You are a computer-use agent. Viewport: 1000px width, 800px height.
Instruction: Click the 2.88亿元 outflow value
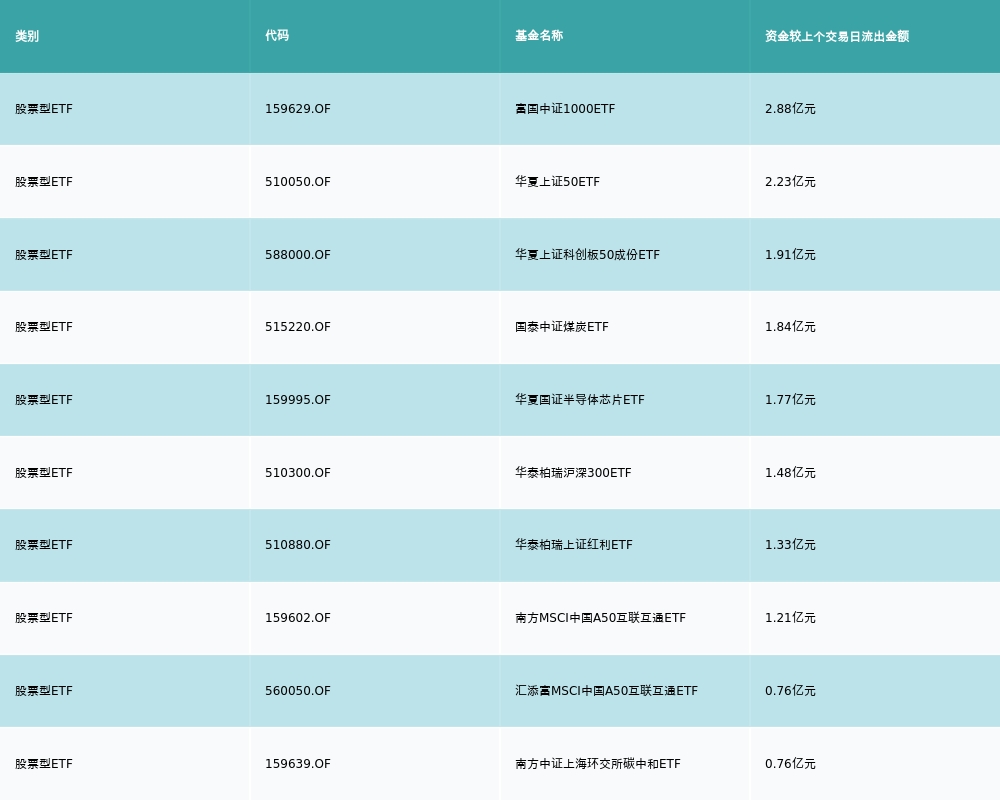(x=790, y=109)
